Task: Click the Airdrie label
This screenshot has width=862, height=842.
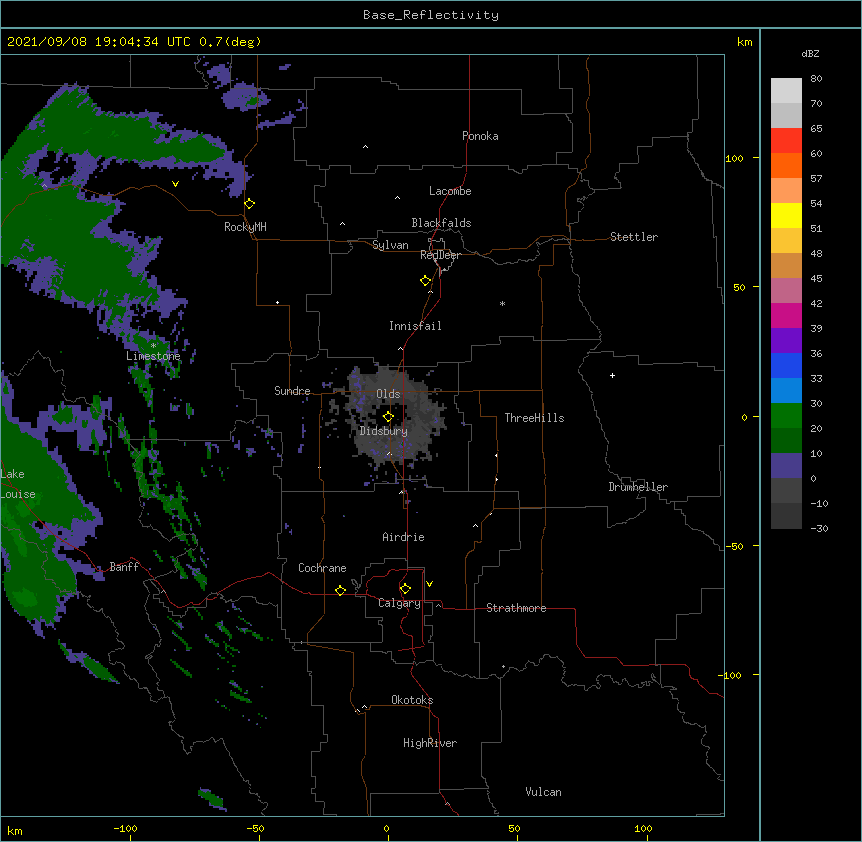Action: [x=404, y=537]
